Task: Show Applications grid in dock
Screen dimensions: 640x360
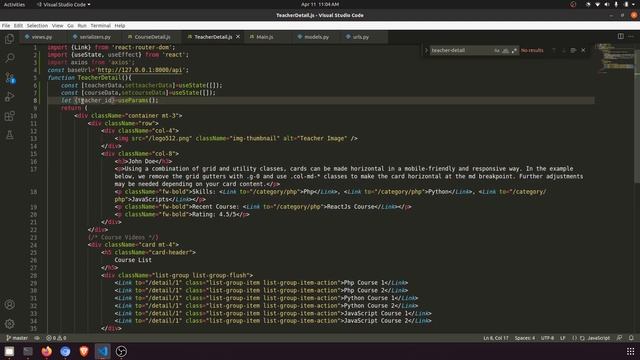Action: click(631, 351)
